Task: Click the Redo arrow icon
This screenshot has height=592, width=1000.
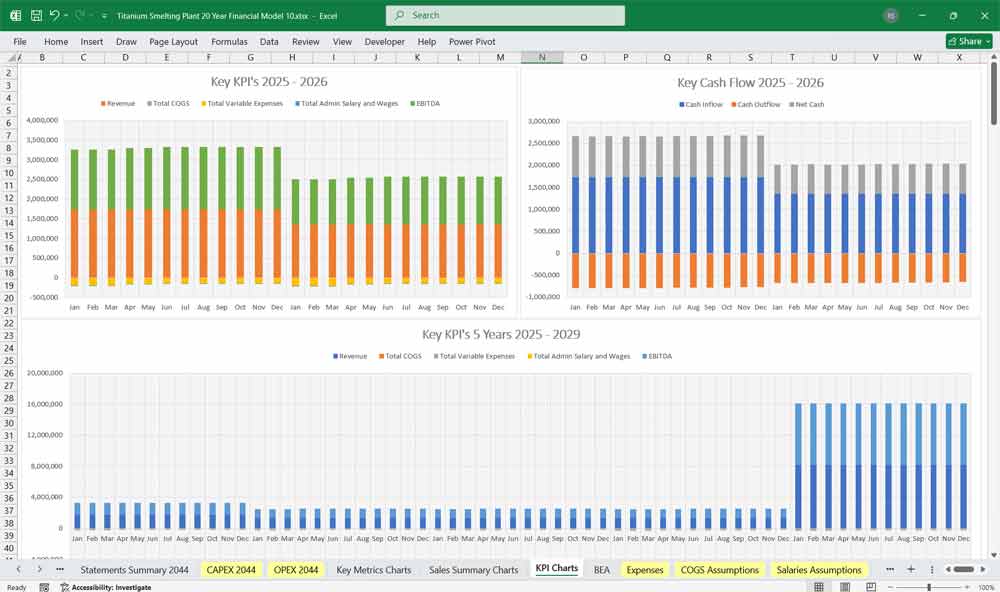Action: point(79,16)
